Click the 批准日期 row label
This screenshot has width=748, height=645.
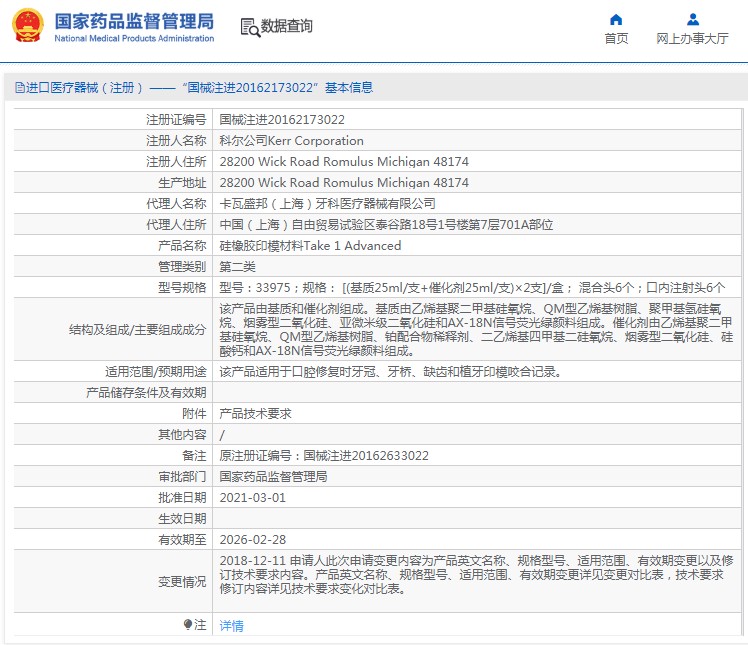(182, 498)
